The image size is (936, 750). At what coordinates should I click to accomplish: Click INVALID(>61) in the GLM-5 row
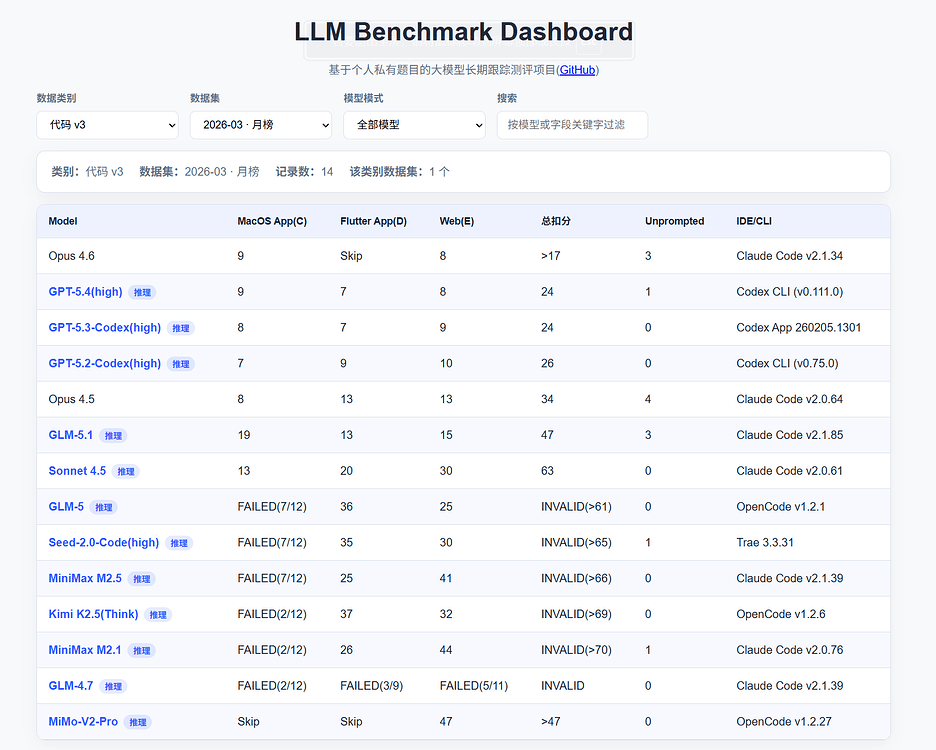(x=577, y=506)
